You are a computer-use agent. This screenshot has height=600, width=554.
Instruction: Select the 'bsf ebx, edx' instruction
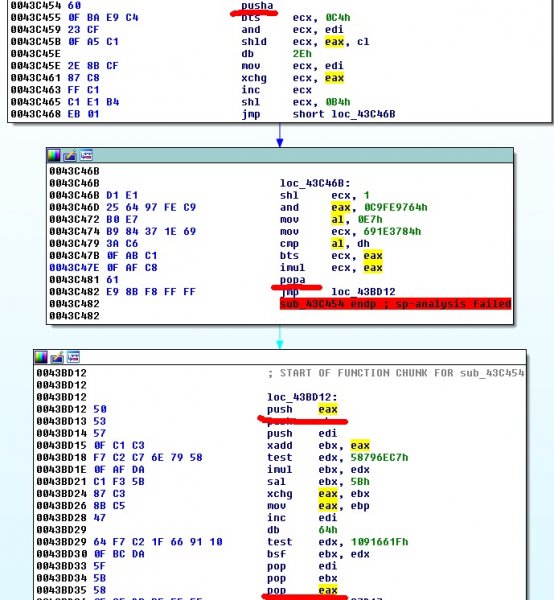[318, 554]
